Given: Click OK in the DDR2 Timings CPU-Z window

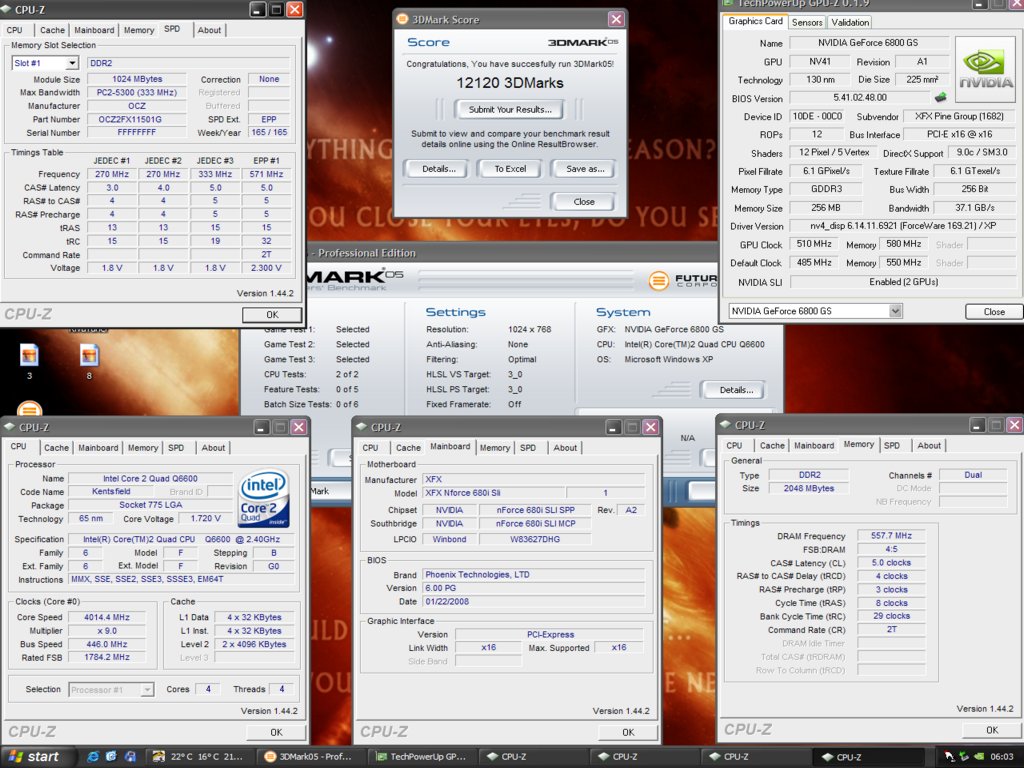Looking at the screenshot, I should point(991,730).
